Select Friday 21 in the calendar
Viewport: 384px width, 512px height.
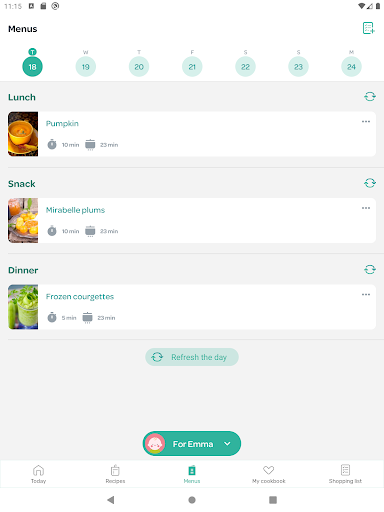point(192,67)
